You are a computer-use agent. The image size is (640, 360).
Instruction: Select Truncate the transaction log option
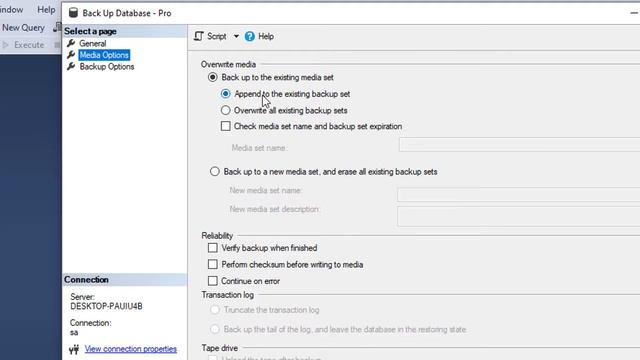pos(215,310)
